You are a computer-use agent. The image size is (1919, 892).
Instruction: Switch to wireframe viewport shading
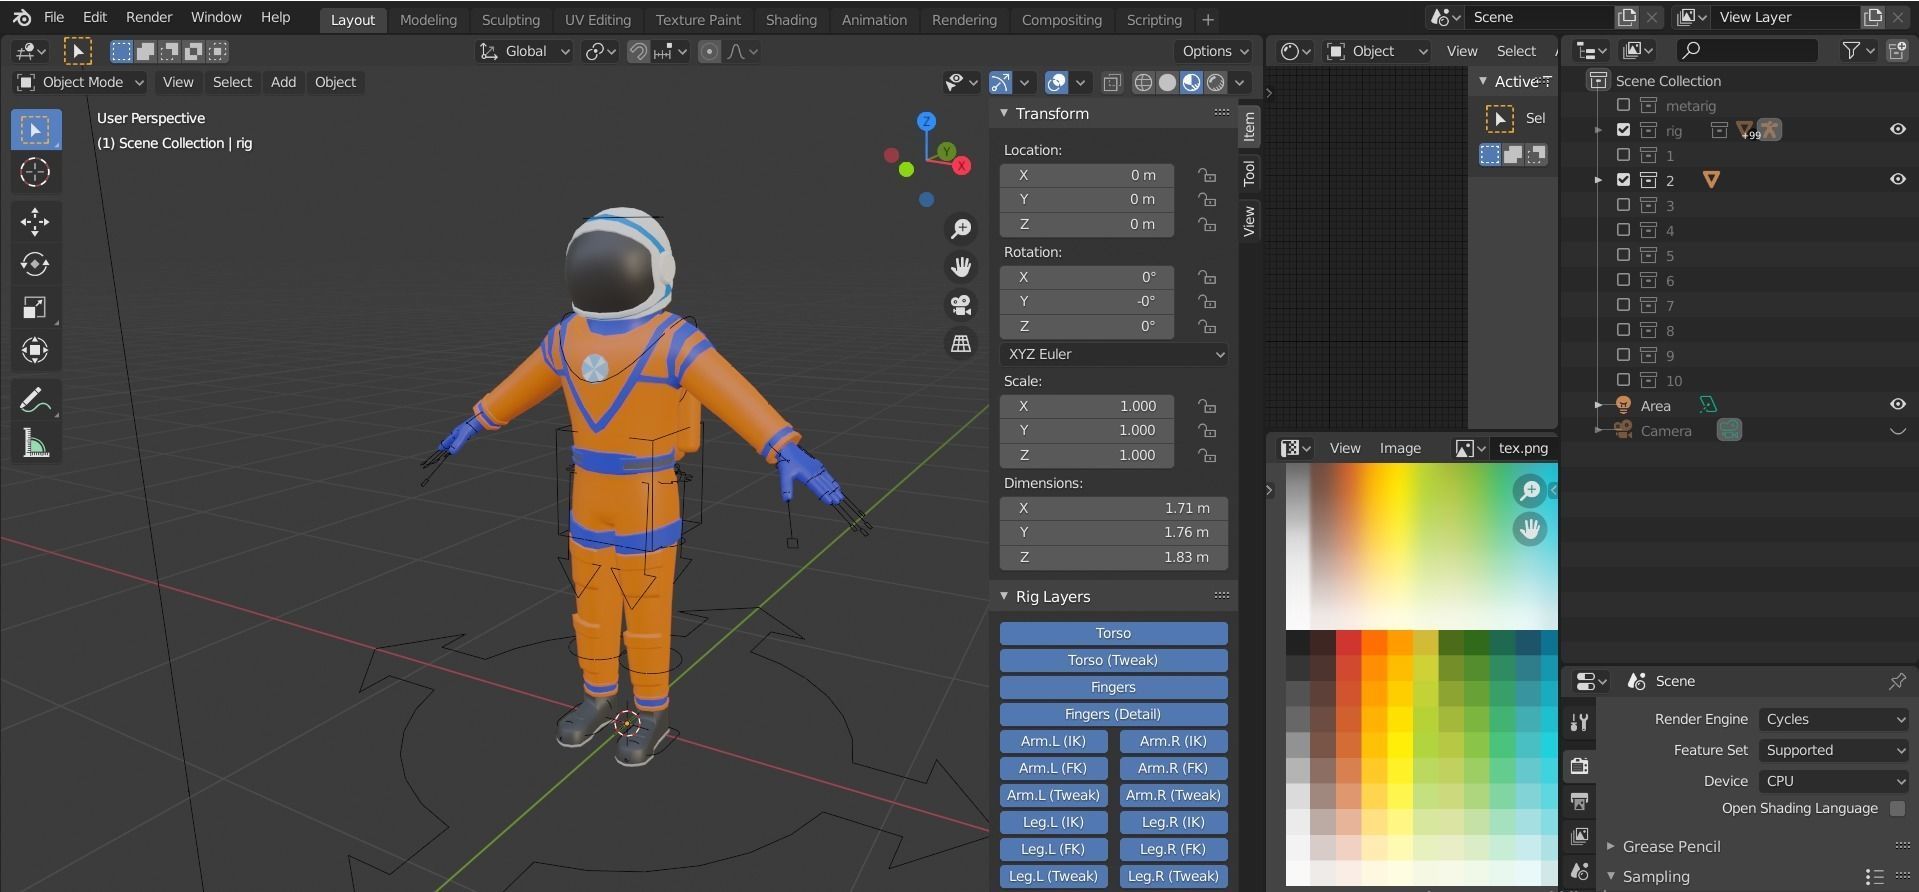(x=1143, y=83)
